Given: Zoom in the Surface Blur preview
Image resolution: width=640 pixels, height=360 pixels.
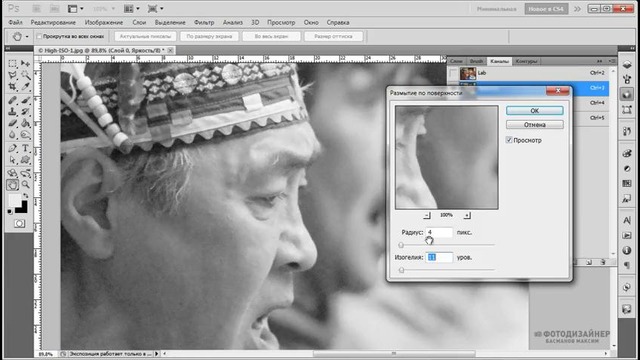Looking at the screenshot, I should pyautogui.click(x=467, y=215).
